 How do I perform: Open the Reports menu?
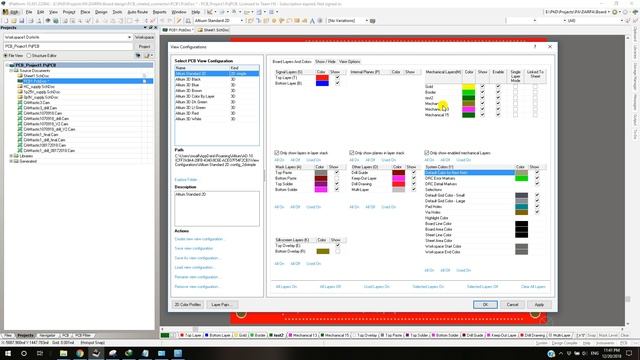point(160,12)
